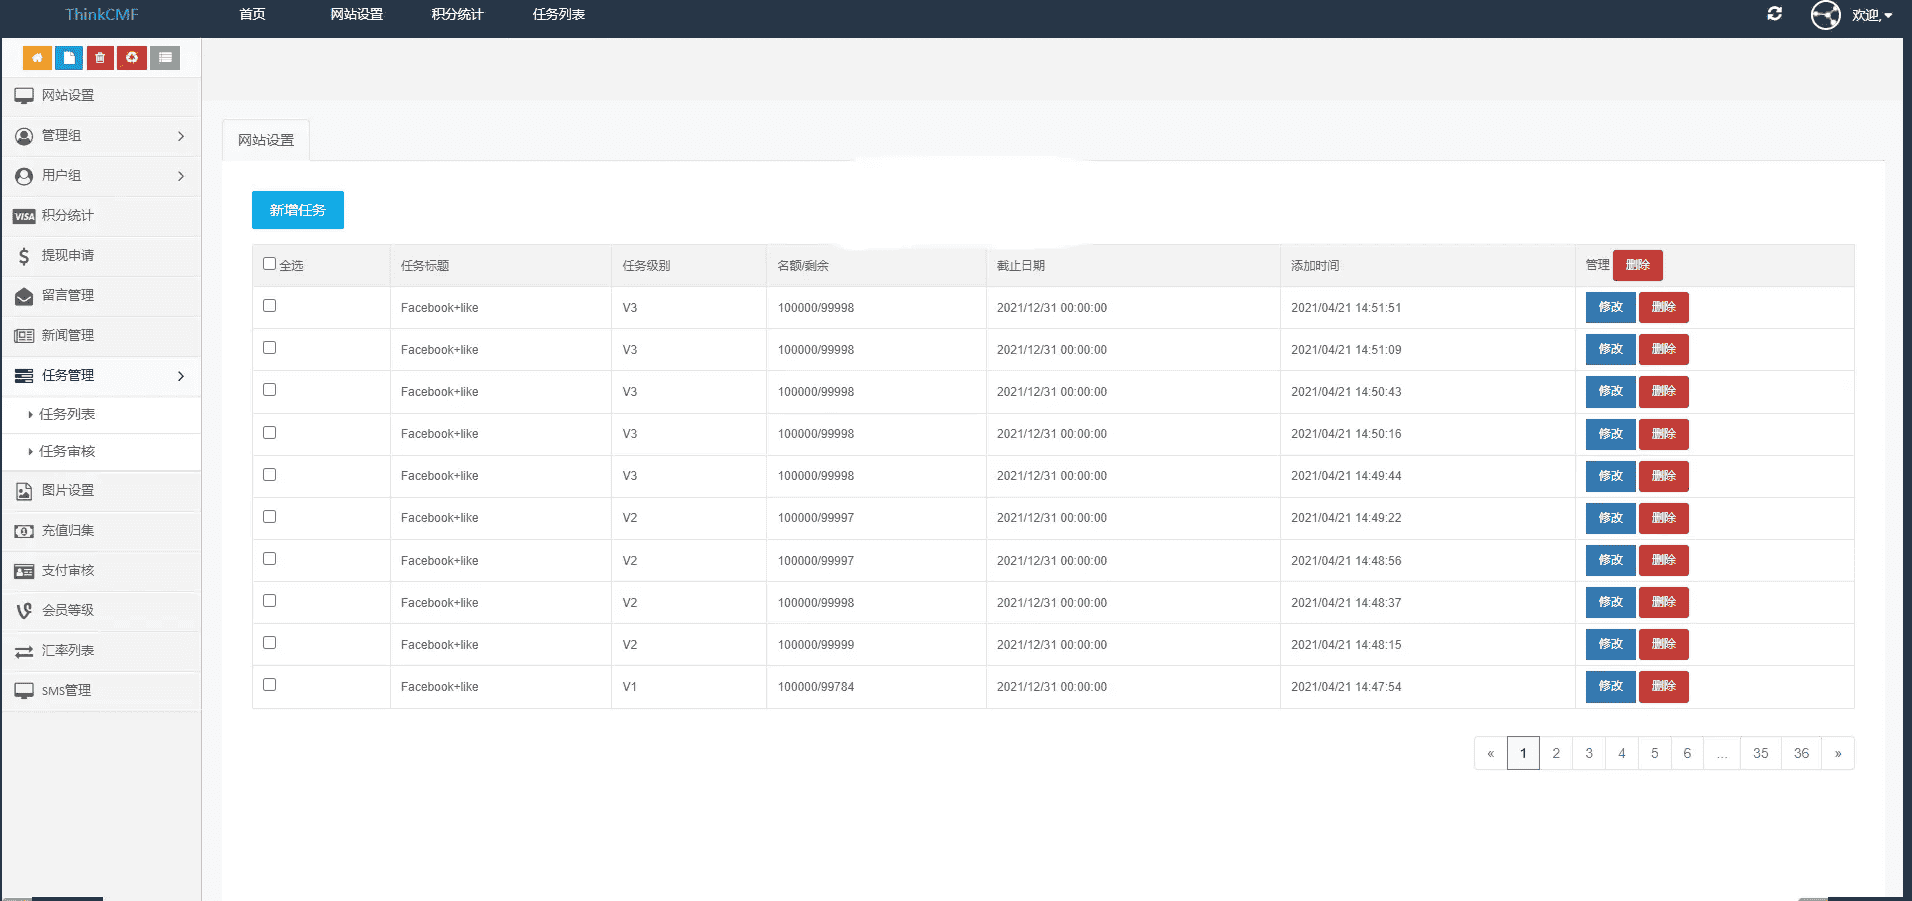Viewport: 1912px width, 901px height.
Task: Check the box for the first Facebook+like row
Action: (269, 306)
